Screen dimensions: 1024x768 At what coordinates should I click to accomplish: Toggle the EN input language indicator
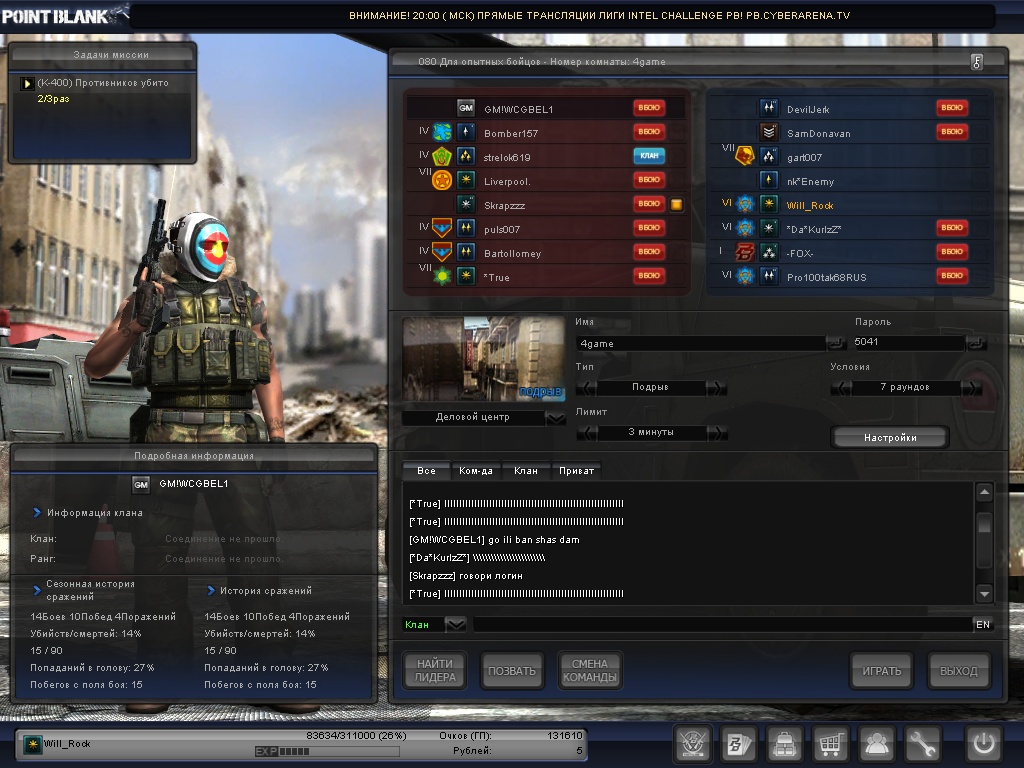[x=983, y=625]
